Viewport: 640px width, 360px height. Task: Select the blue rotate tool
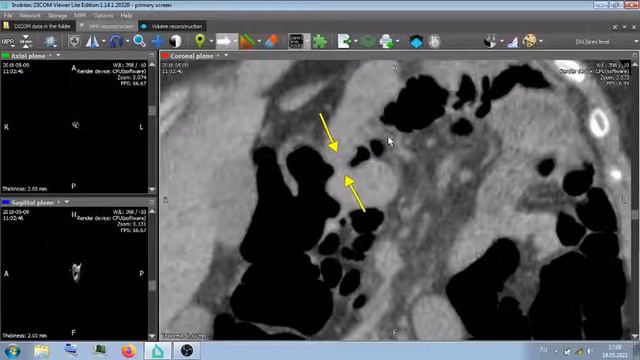click(116, 41)
